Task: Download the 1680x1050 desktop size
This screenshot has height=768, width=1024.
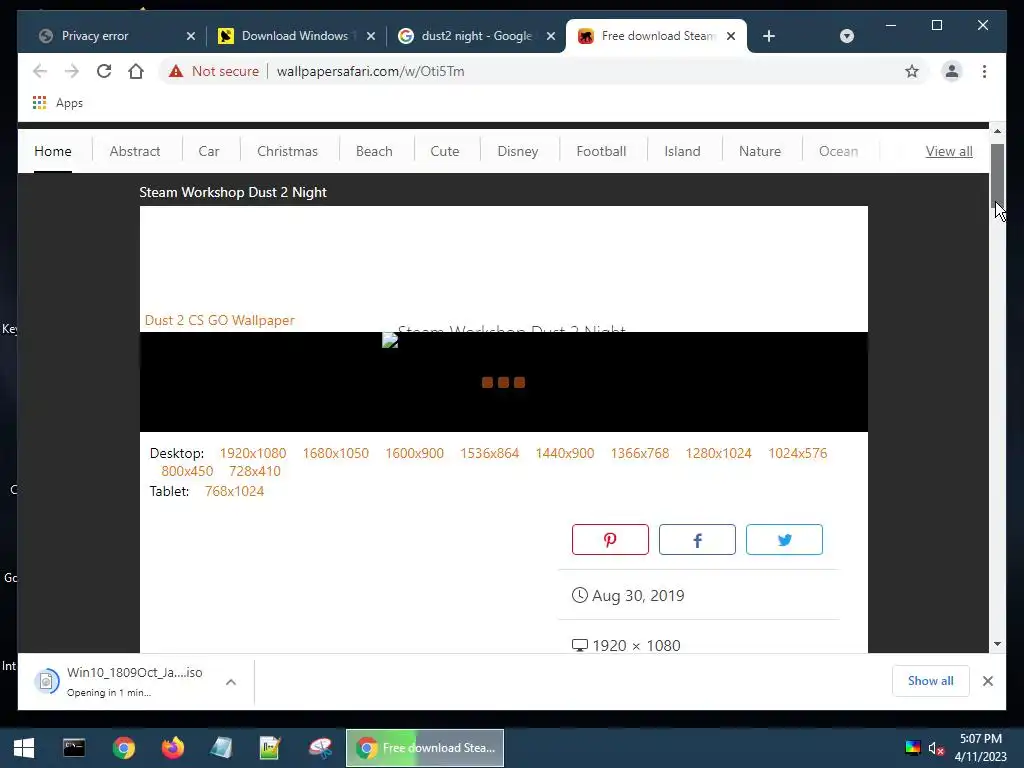Action: (x=336, y=453)
